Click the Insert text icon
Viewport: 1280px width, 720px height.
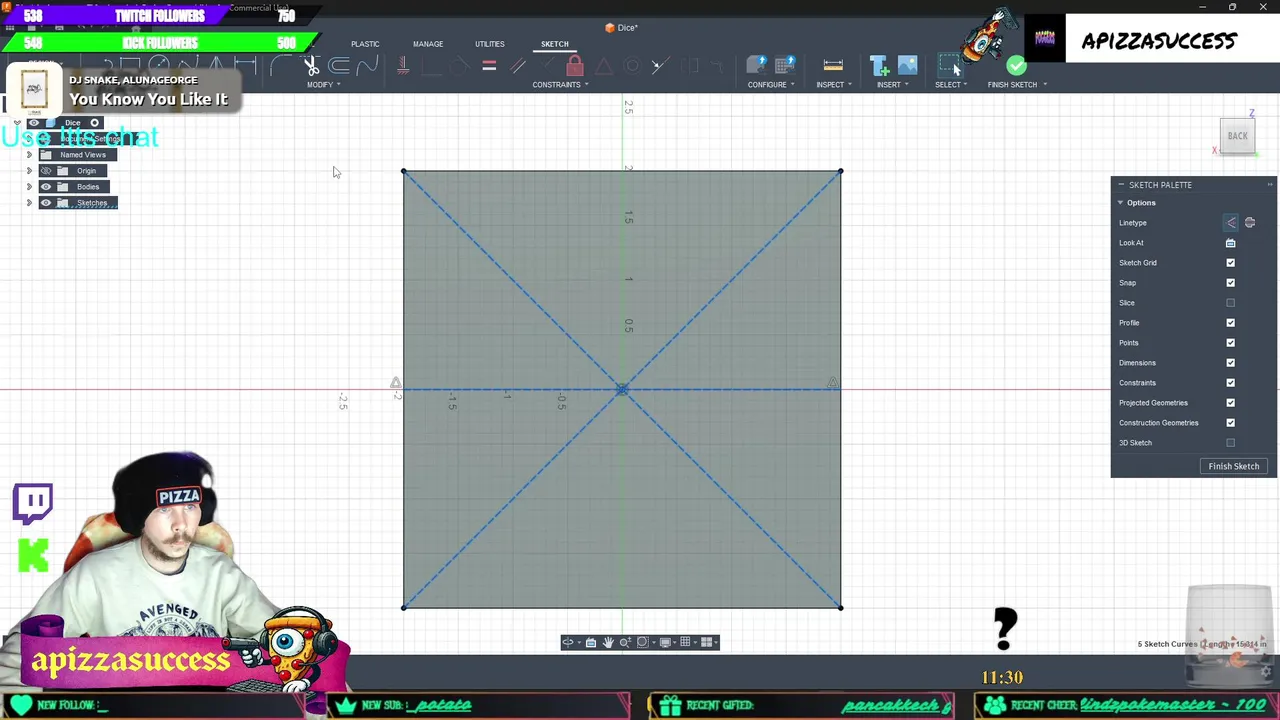880,66
